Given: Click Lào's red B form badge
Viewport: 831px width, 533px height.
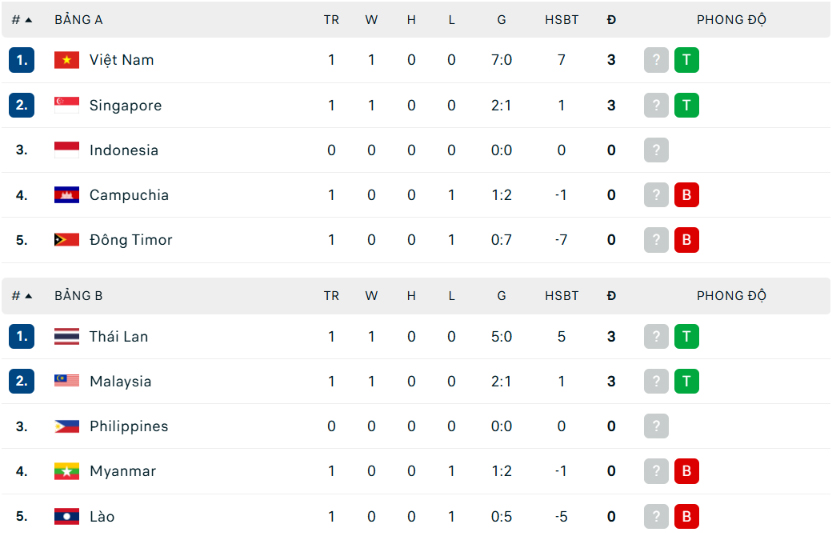Looking at the screenshot, I should [686, 517].
